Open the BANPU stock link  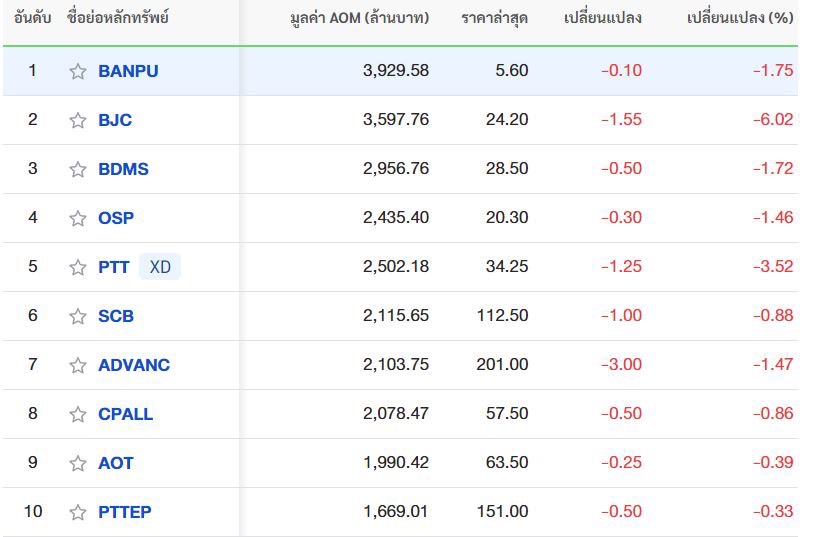[x=128, y=71]
